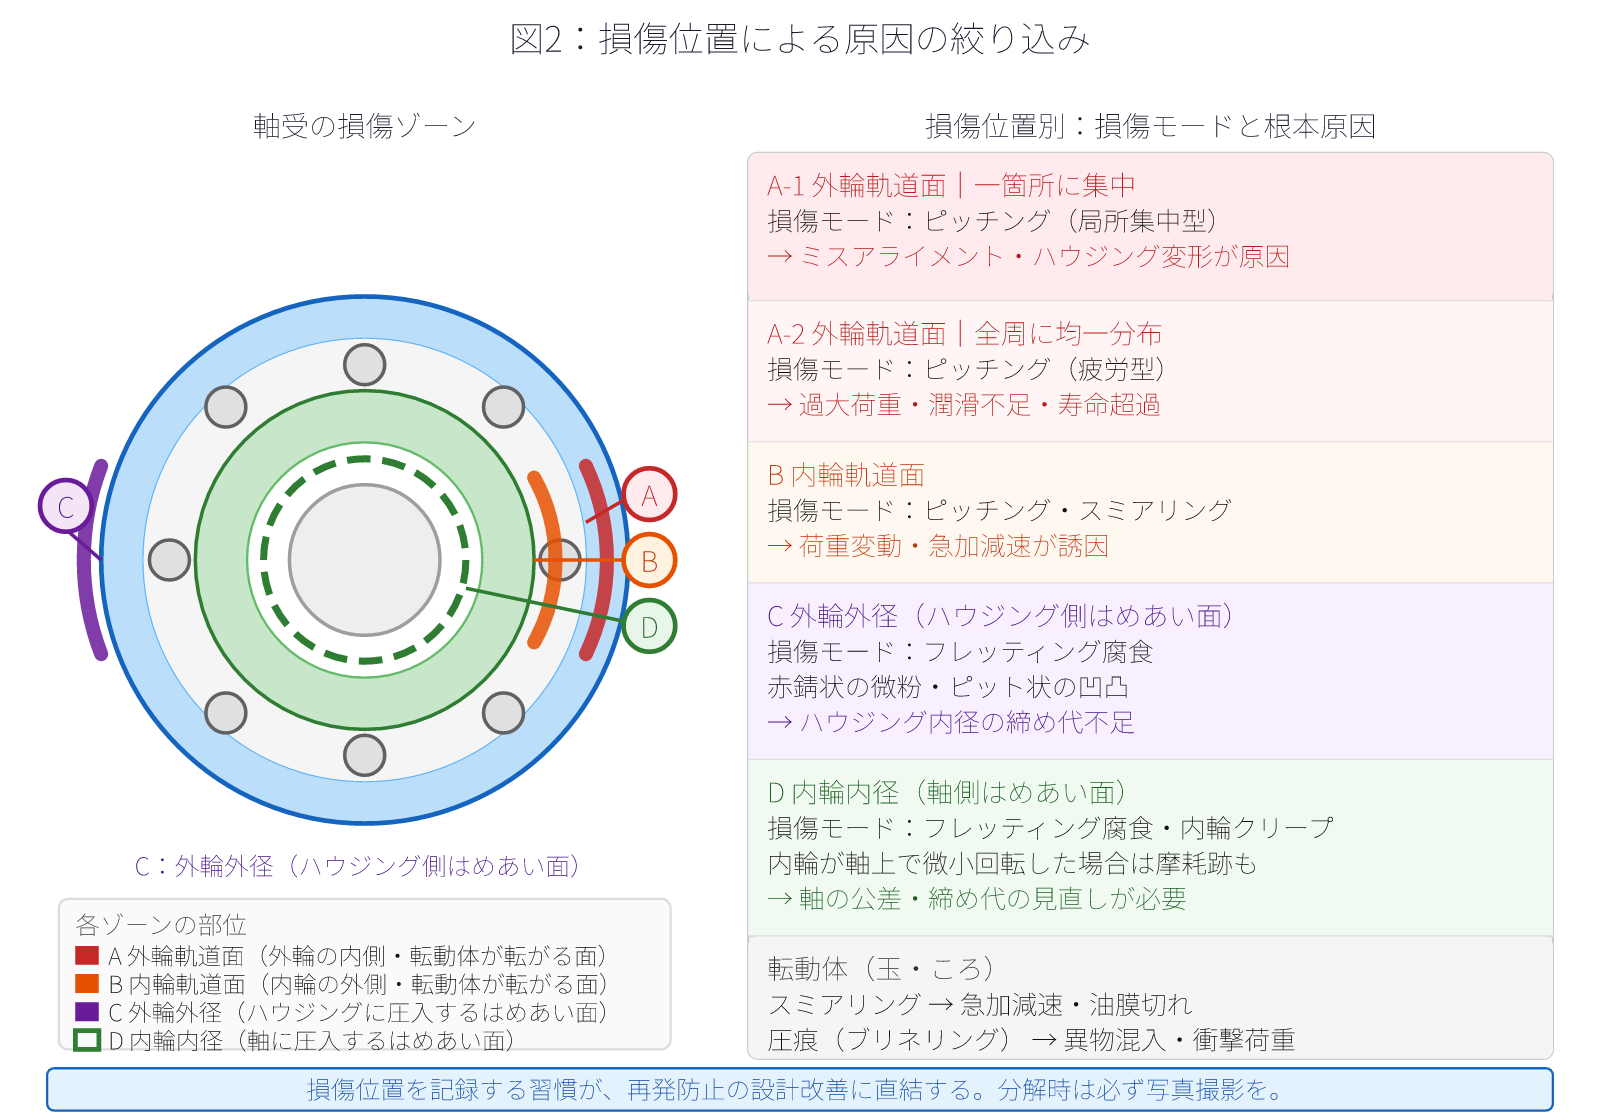Expand the A-1 外輪軌道面 panel row
This screenshot has width=1600, height=1120.
pos(1148,222)
